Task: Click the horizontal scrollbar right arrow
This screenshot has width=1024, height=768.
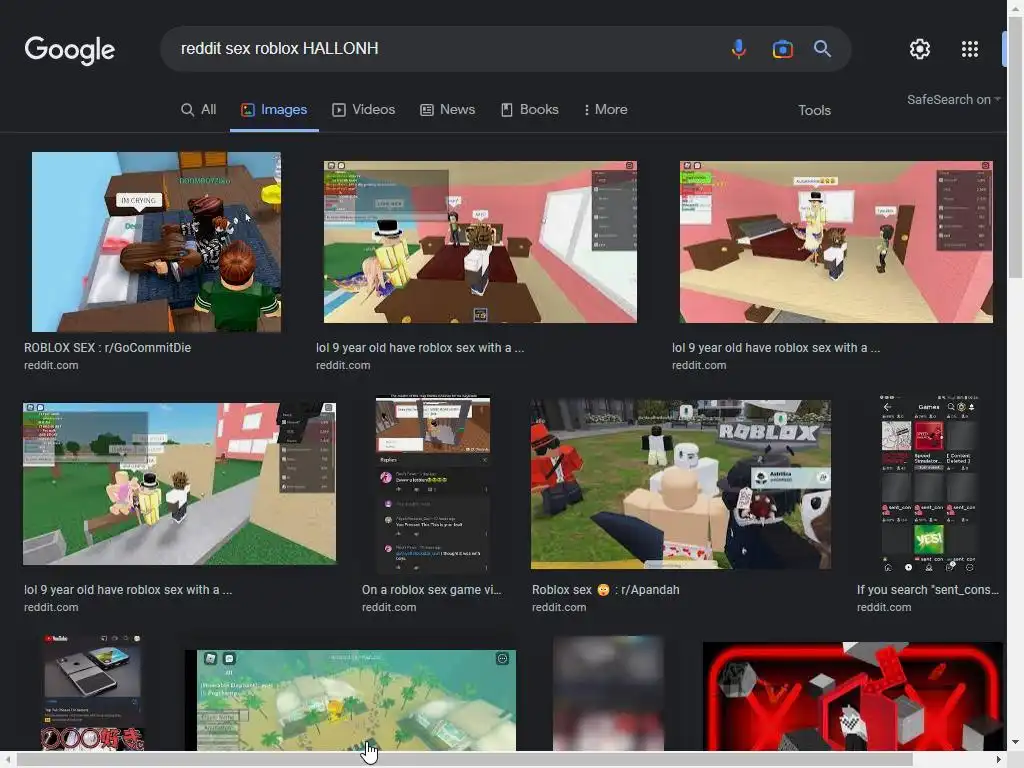Action: tap(999, 760)
